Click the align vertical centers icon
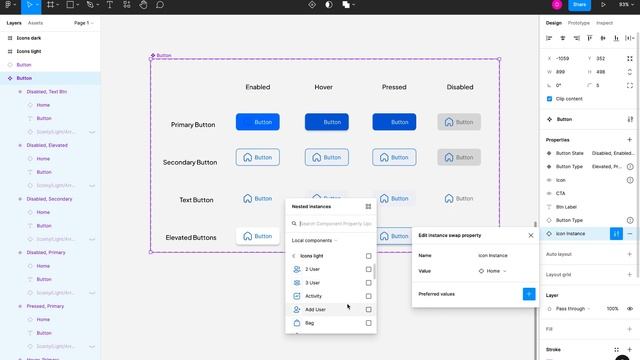The height and width of the screenshot is (360, 640). (x=603, y=38)
